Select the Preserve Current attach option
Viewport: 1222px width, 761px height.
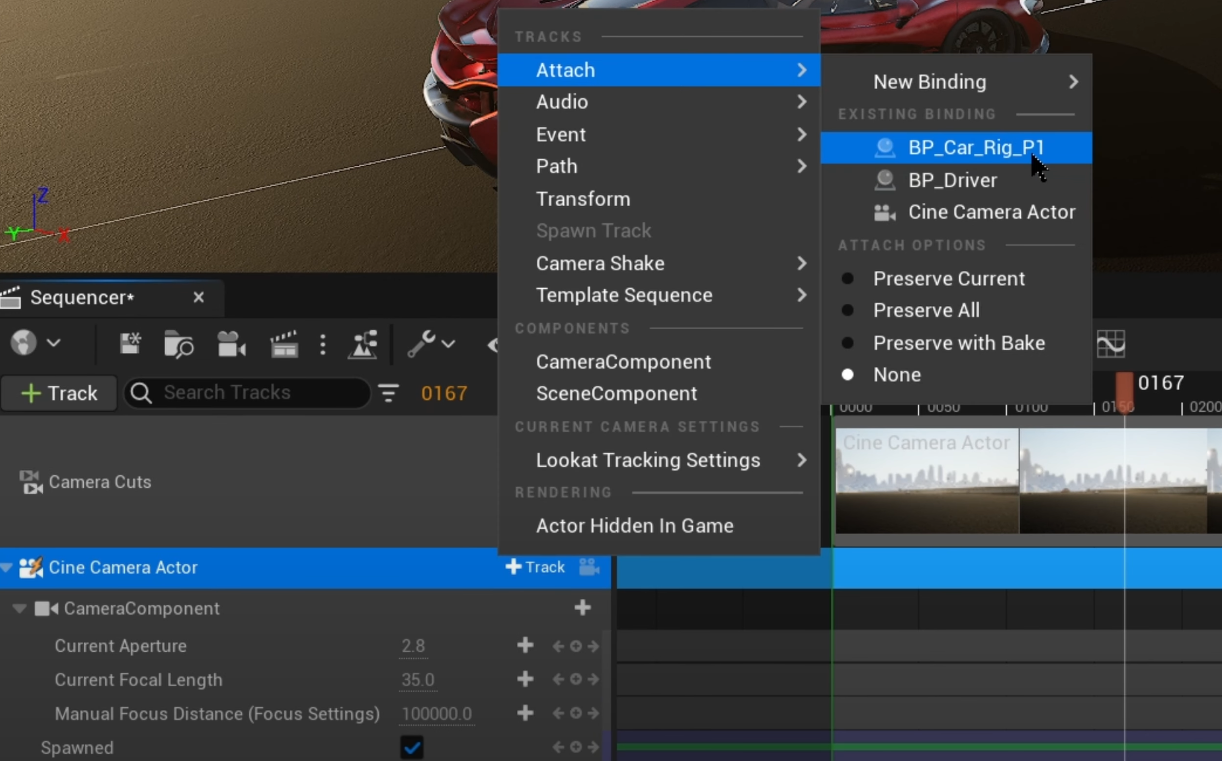click(948, 278)
